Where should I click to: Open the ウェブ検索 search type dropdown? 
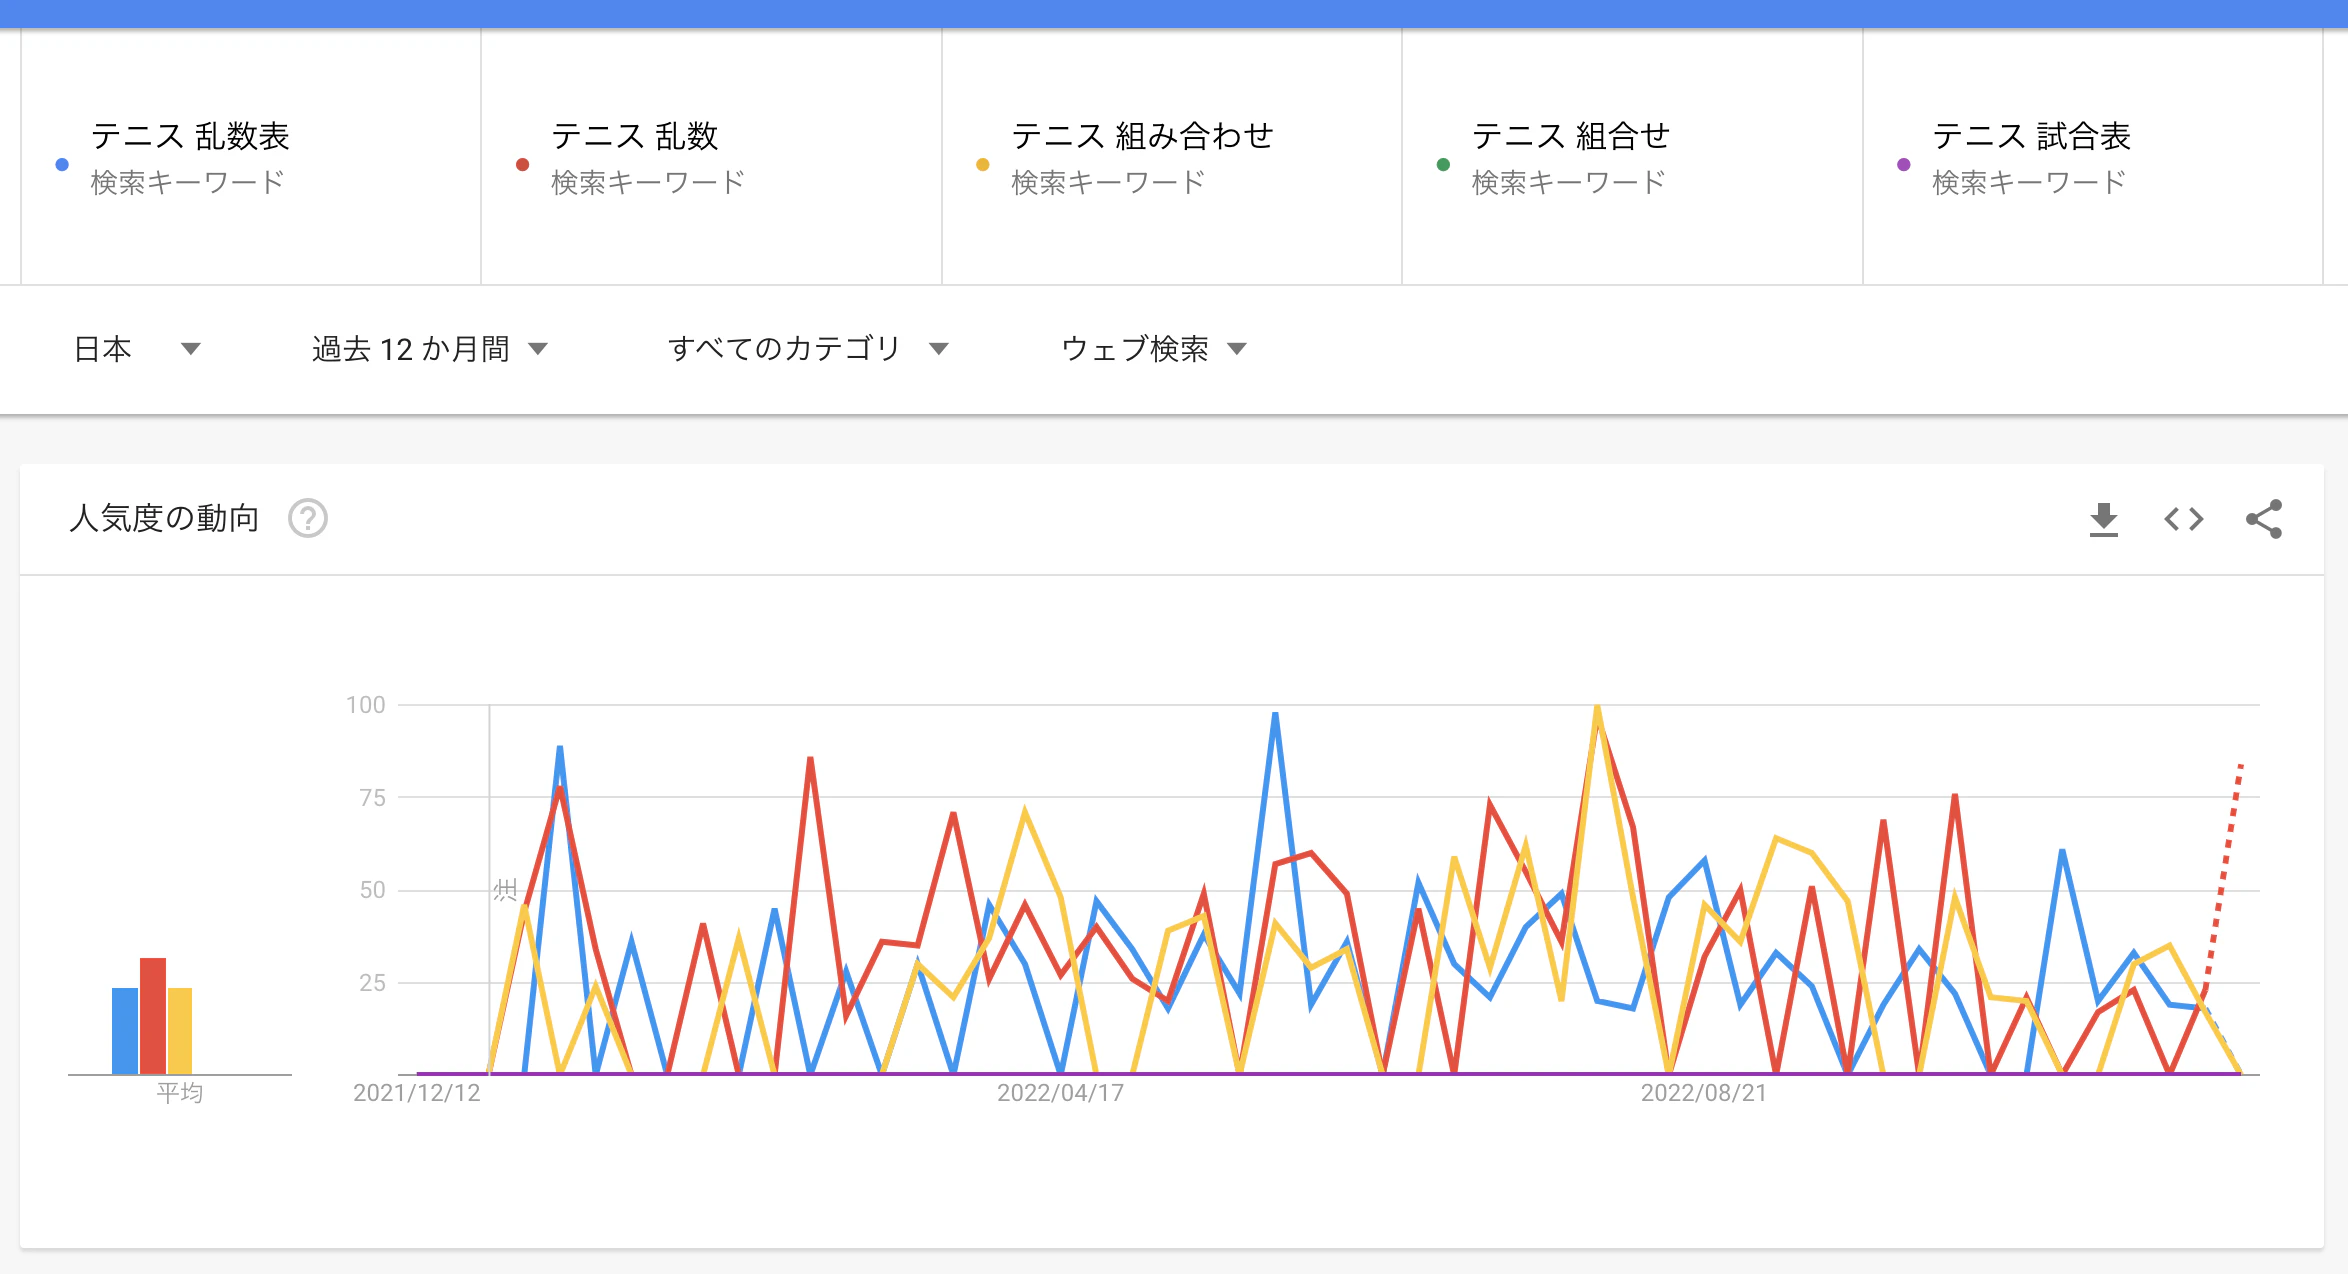click(1154, 349)
